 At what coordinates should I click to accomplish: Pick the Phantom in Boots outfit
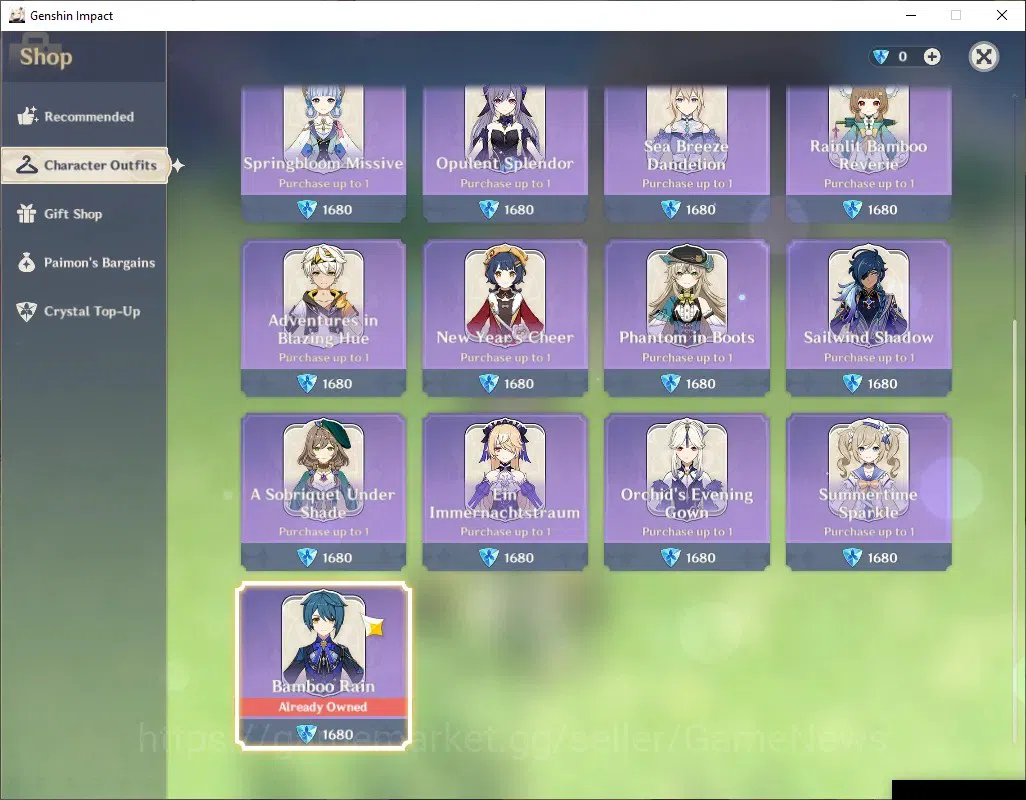pos(686,318)
